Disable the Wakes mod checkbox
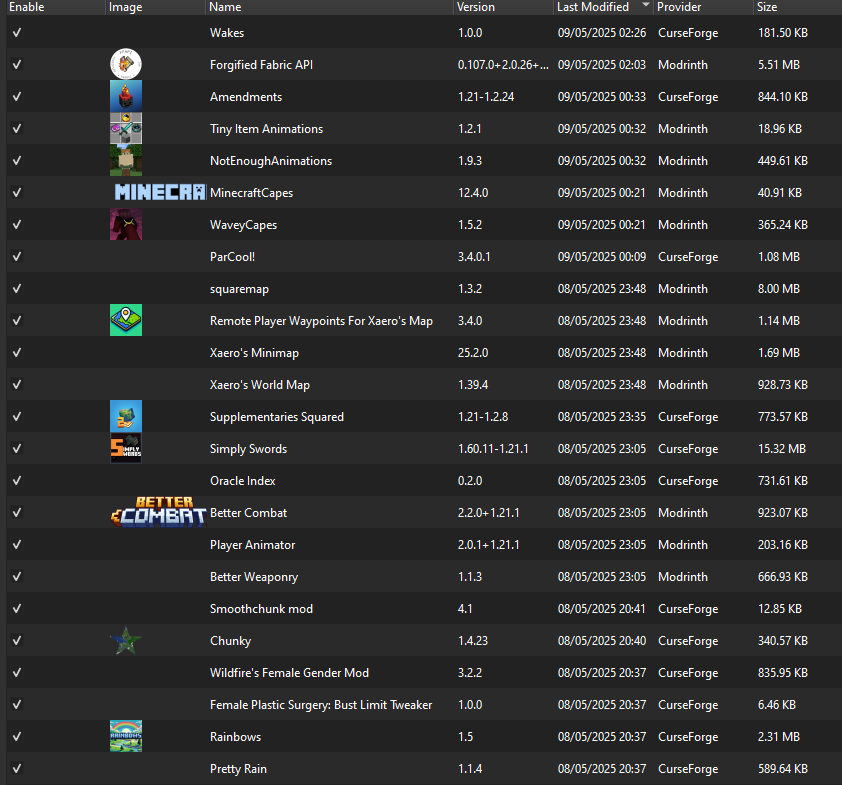The height and width of the screenshot is (785, 842). tap(17, 32)
